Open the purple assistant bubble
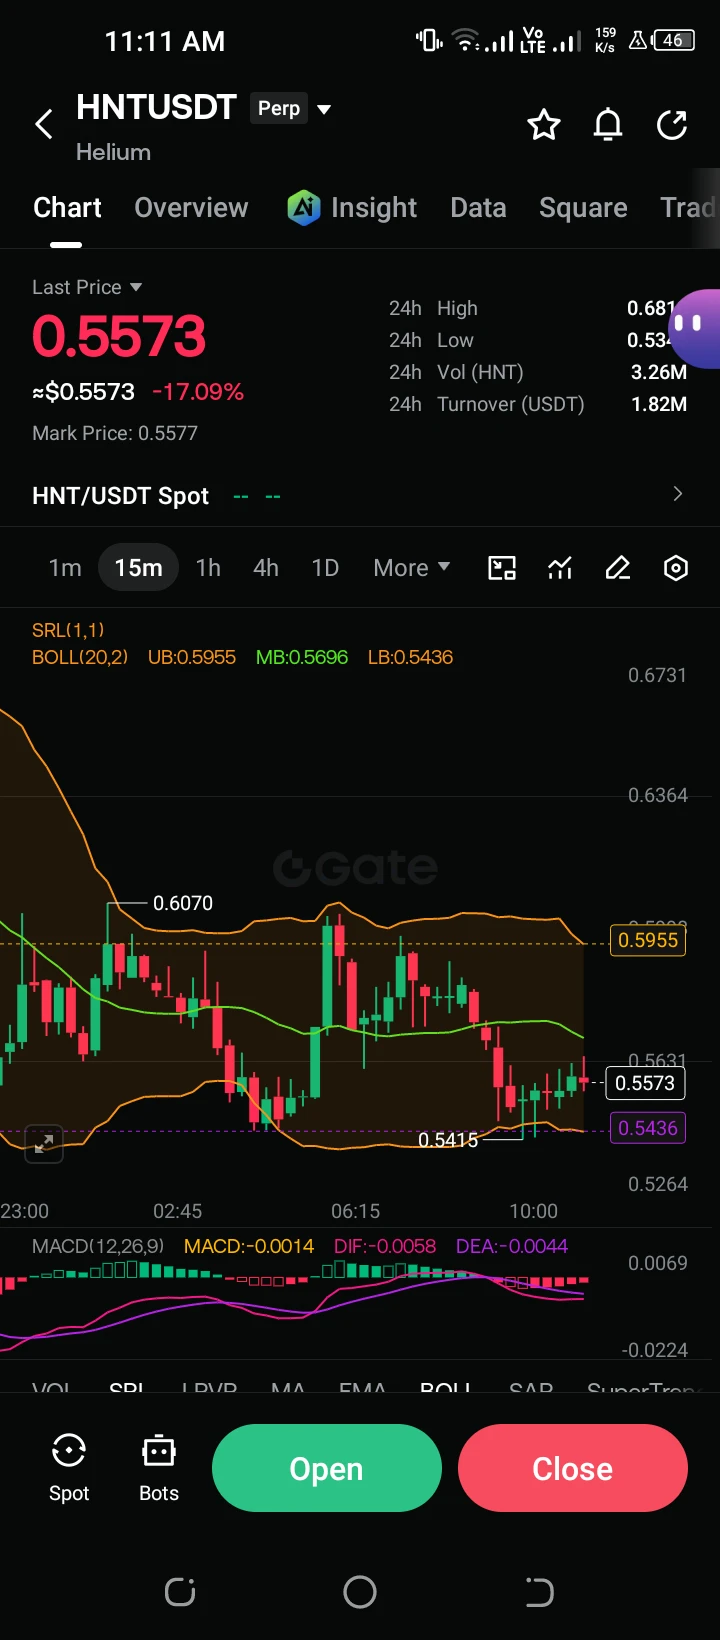Image resolution: width=720 pixels, height=1640 pixels. pos(693,328)
